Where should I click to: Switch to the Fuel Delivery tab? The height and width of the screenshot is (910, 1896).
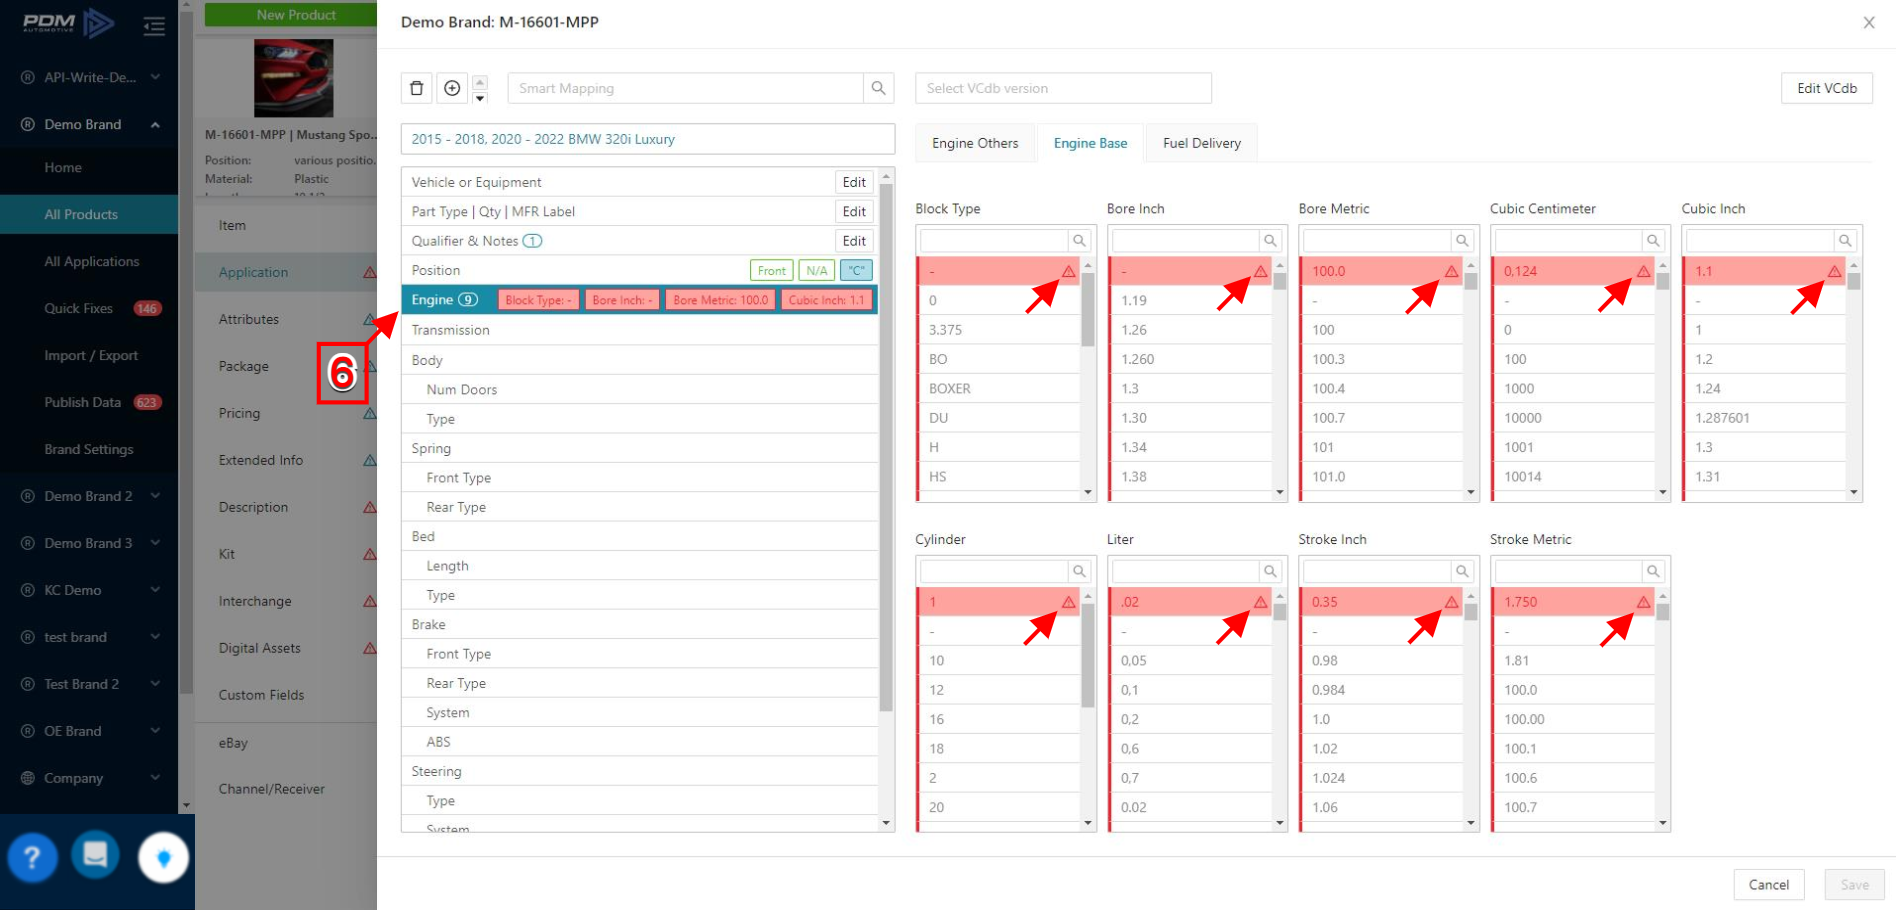(x=1202, y=143)
